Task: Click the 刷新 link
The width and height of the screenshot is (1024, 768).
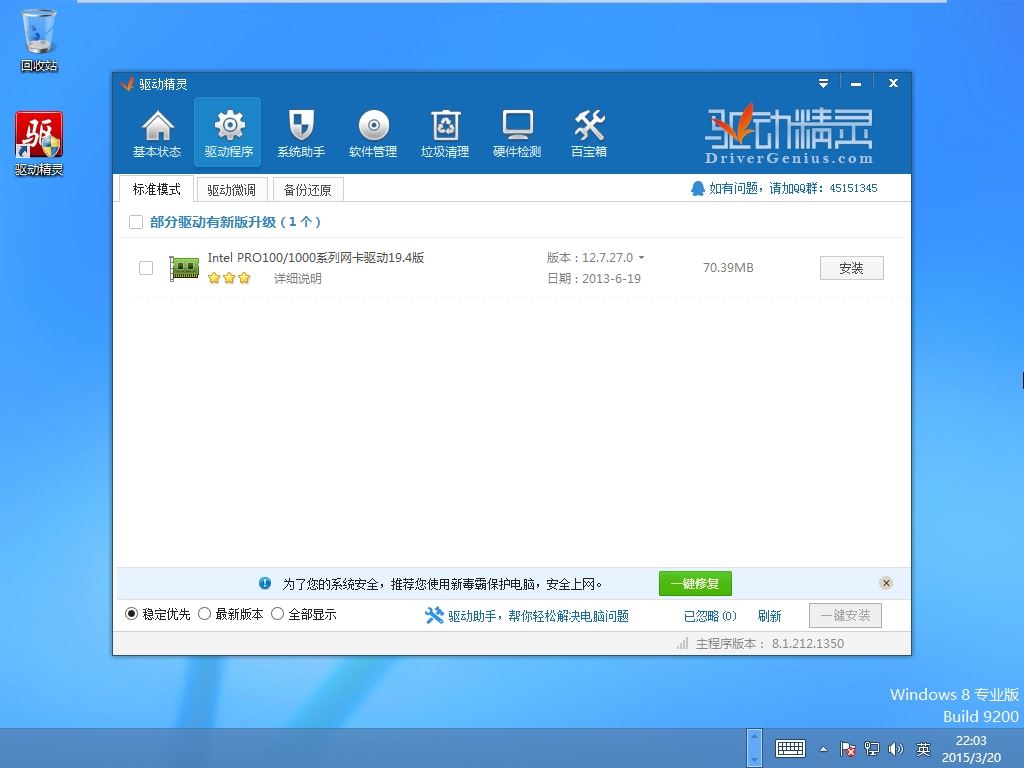Action: point(769,616)
